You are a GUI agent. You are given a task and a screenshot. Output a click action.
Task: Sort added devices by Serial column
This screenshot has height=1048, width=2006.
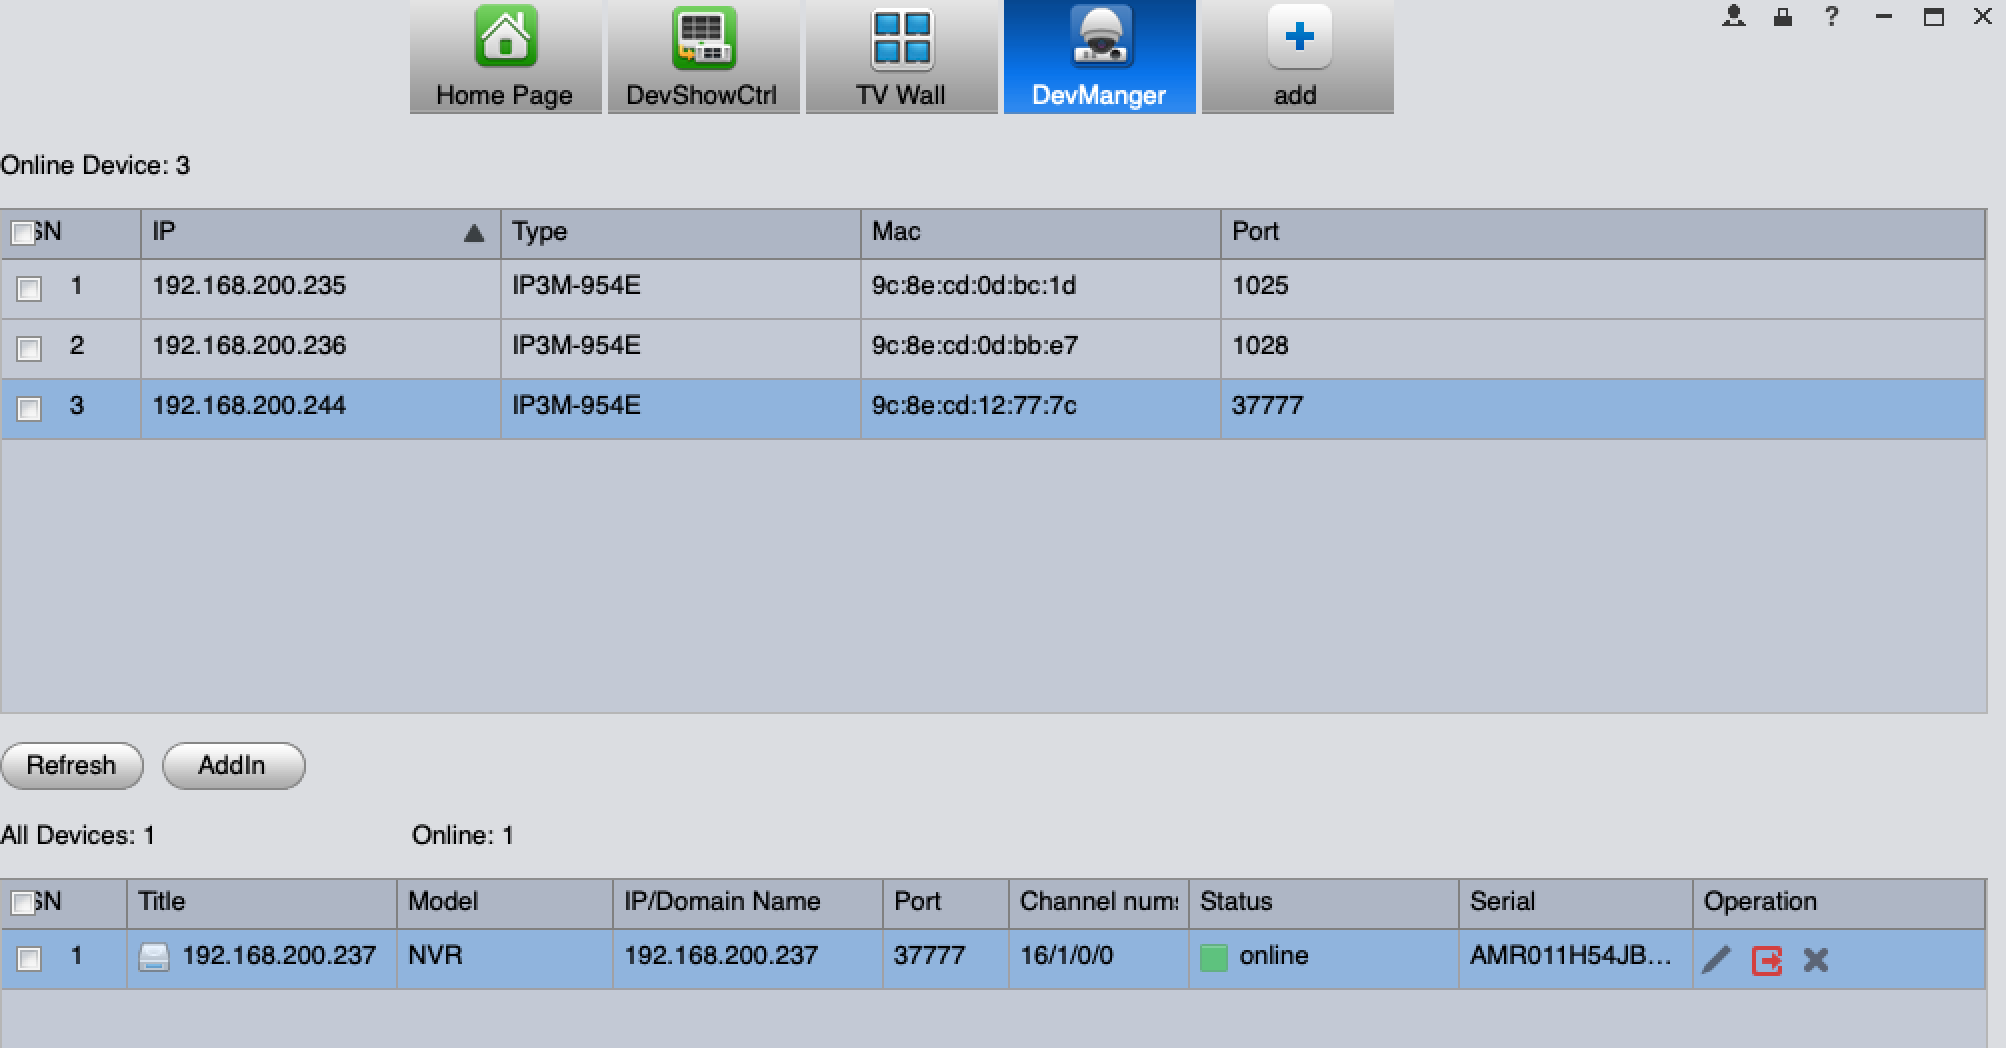(1576, 903)
